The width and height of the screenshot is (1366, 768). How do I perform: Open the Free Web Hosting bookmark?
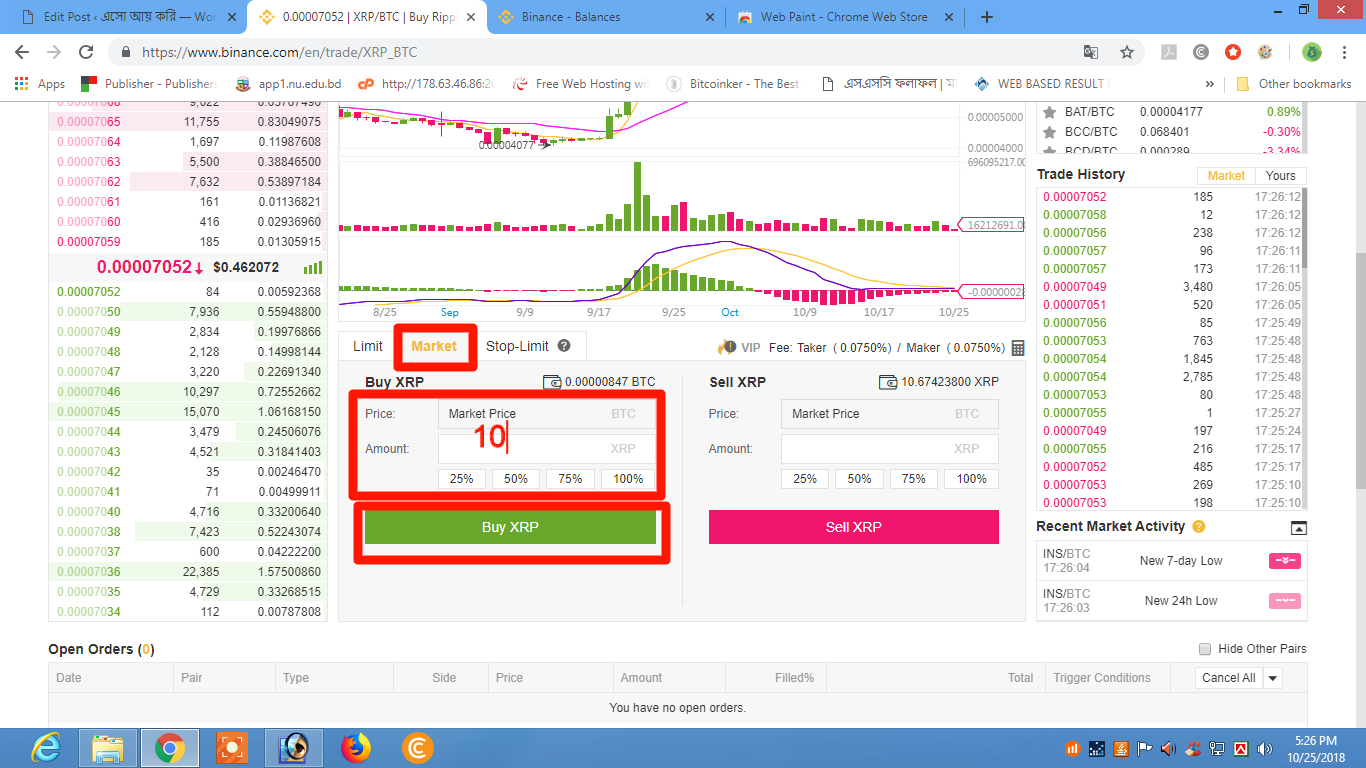(x=581, y=84)
